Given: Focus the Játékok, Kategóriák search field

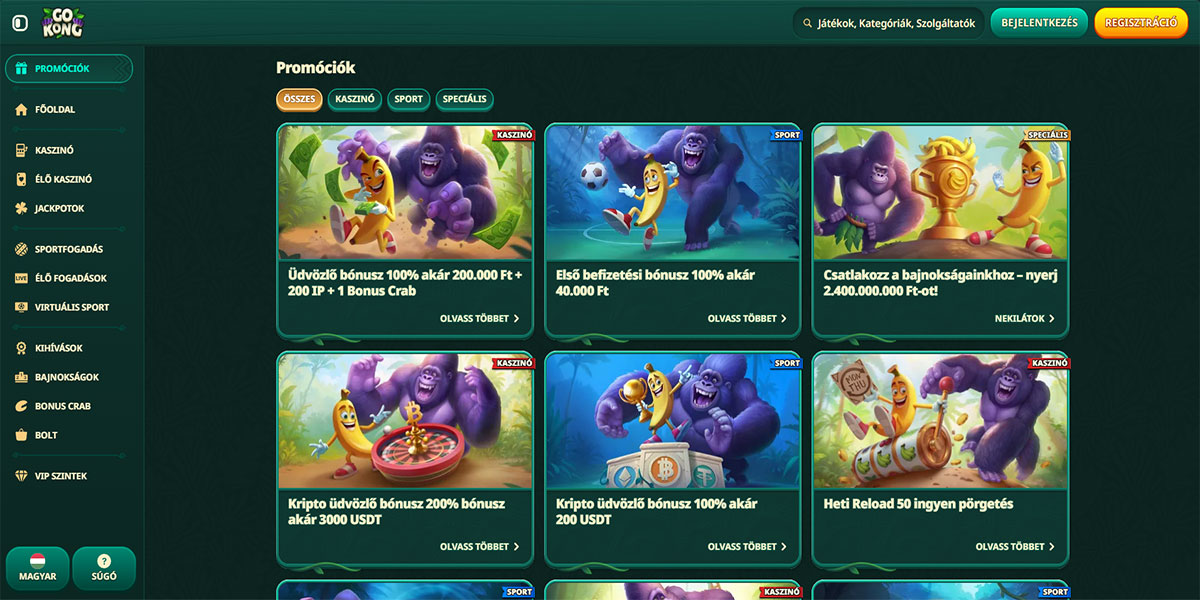Looking at the screenshot, I should pos(888,23).
